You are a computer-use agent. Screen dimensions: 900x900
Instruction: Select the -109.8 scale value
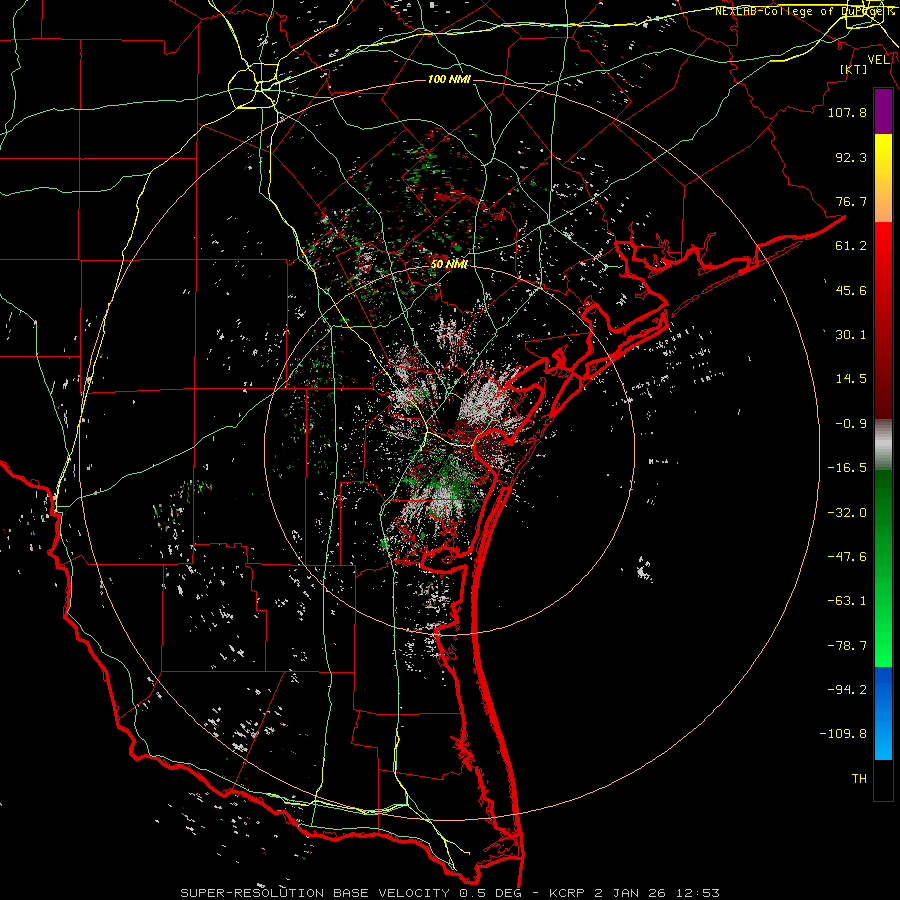(x=843, y=734)
